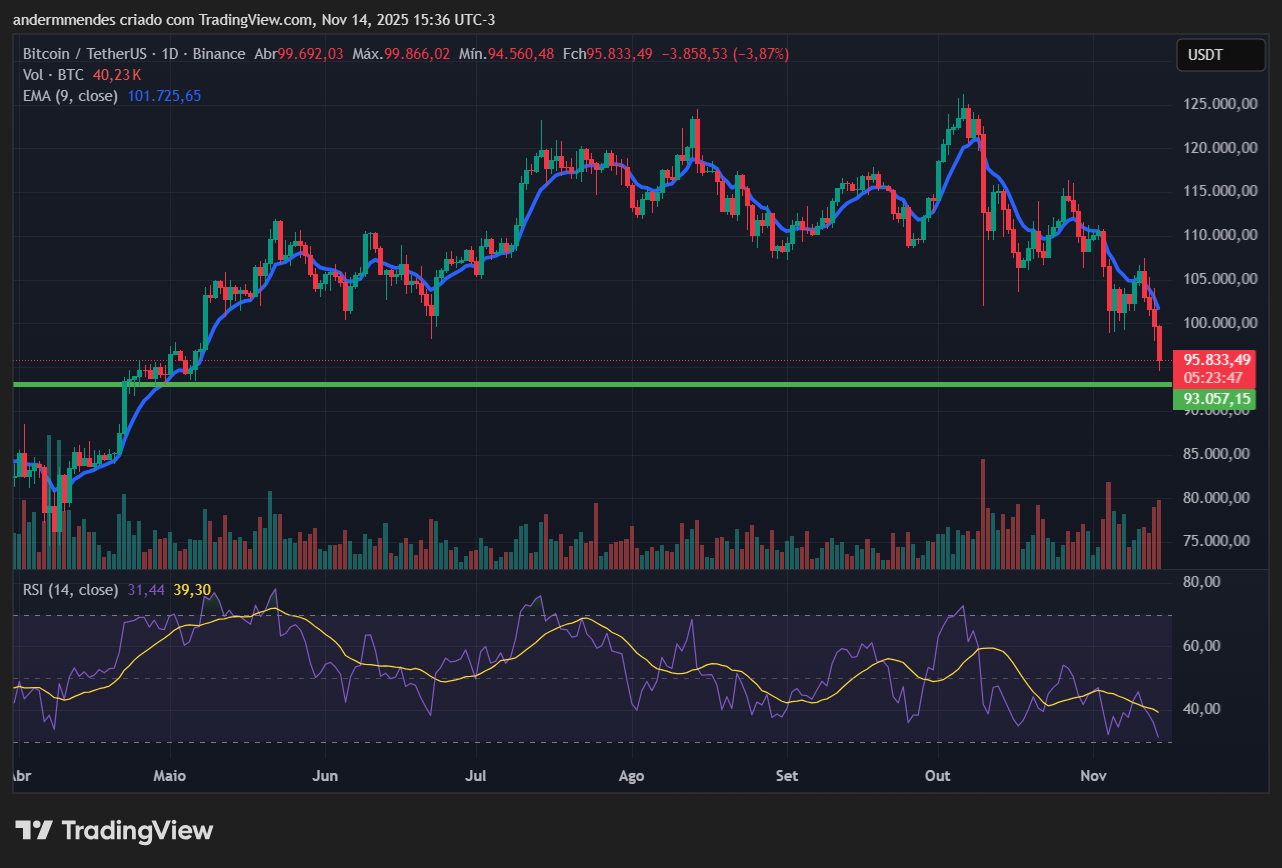Screen dimensions: 1282x868
Task: Click the Maio month label on the axis
Action: 169,775
